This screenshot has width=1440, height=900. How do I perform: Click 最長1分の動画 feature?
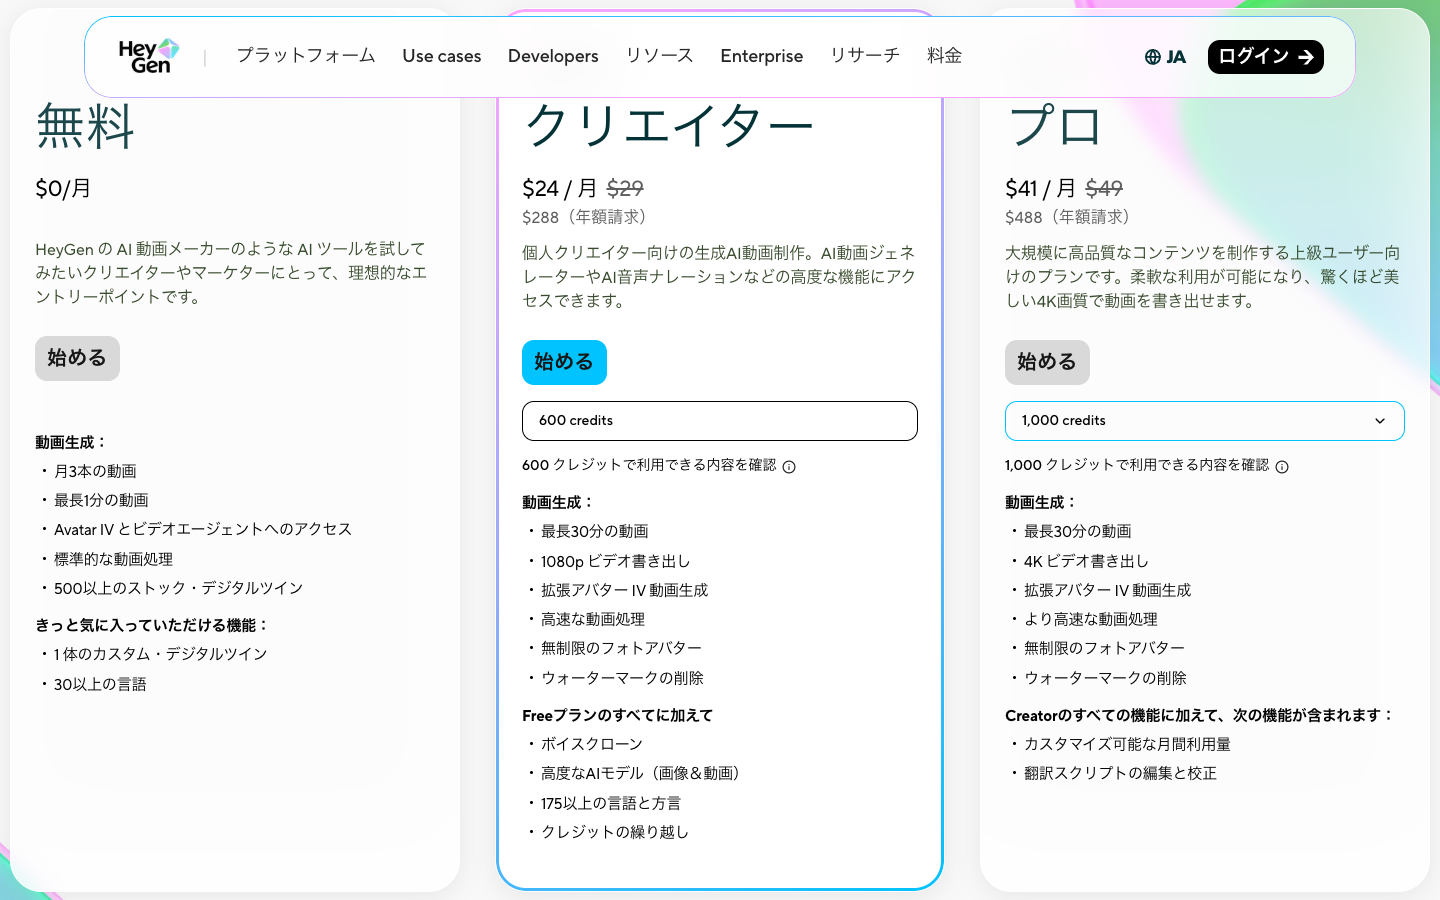click(101, 500)
